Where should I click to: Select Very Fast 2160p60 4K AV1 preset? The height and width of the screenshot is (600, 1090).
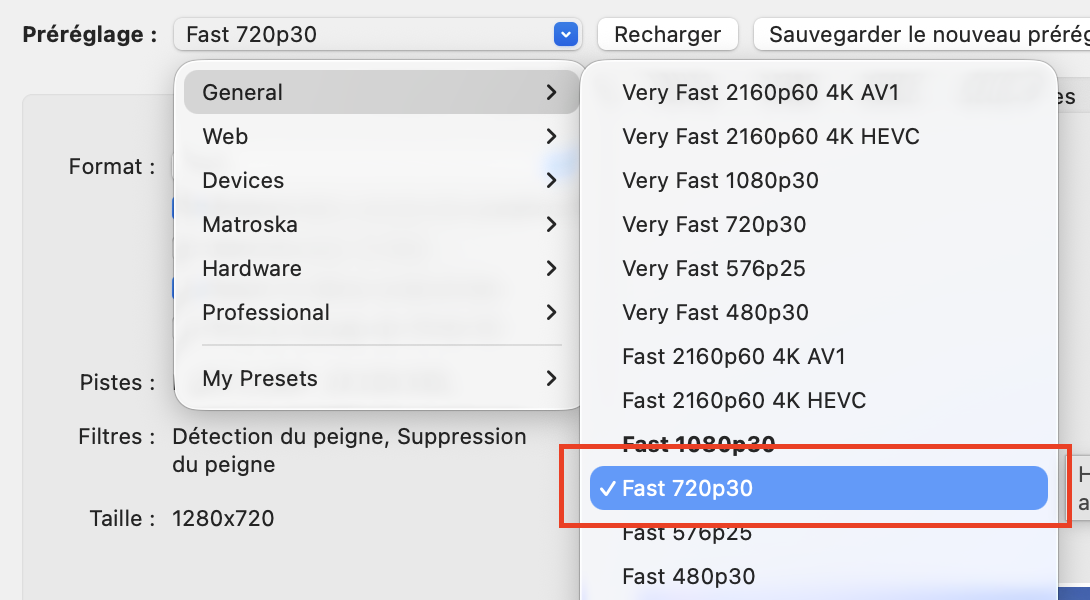pyautogui.click(x=760, y=93)
